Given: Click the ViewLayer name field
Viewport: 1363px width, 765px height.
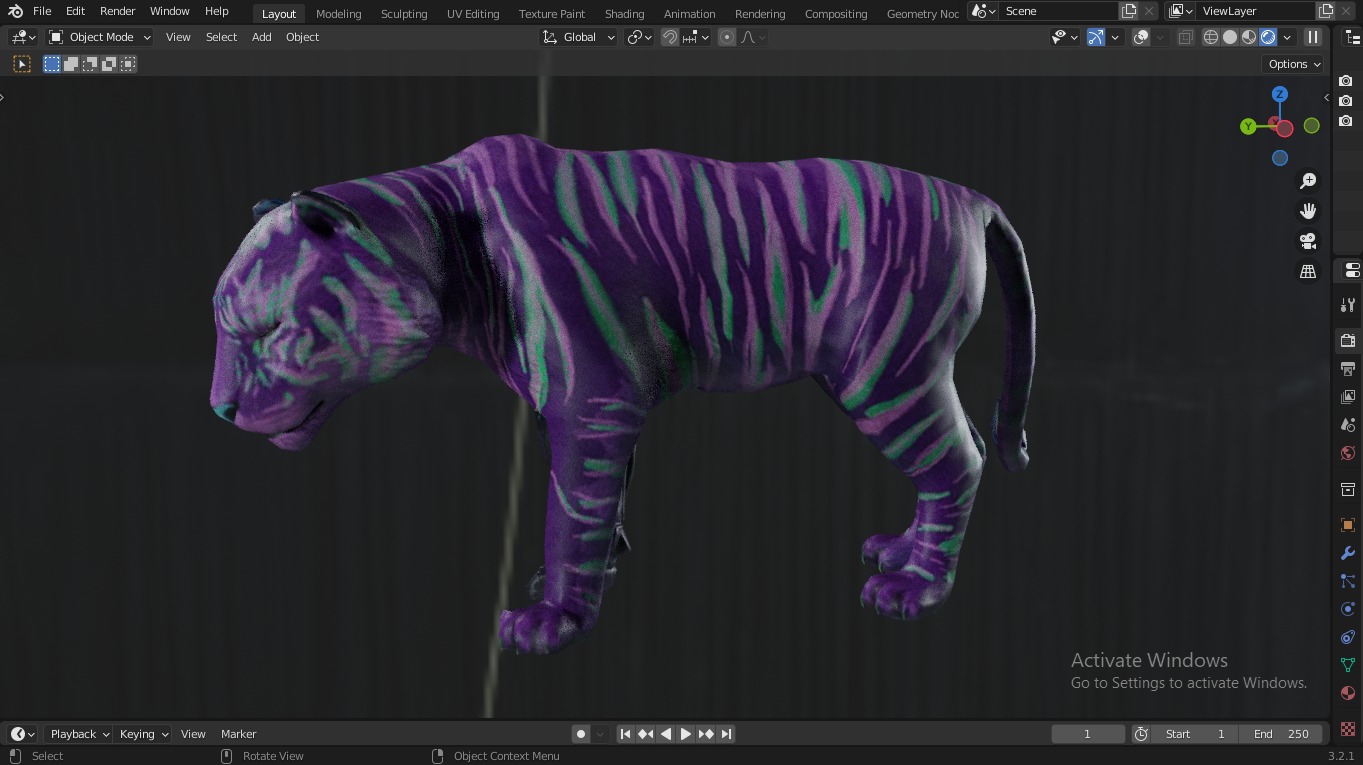Looking at the screenshot, I should click(1256, 11).
